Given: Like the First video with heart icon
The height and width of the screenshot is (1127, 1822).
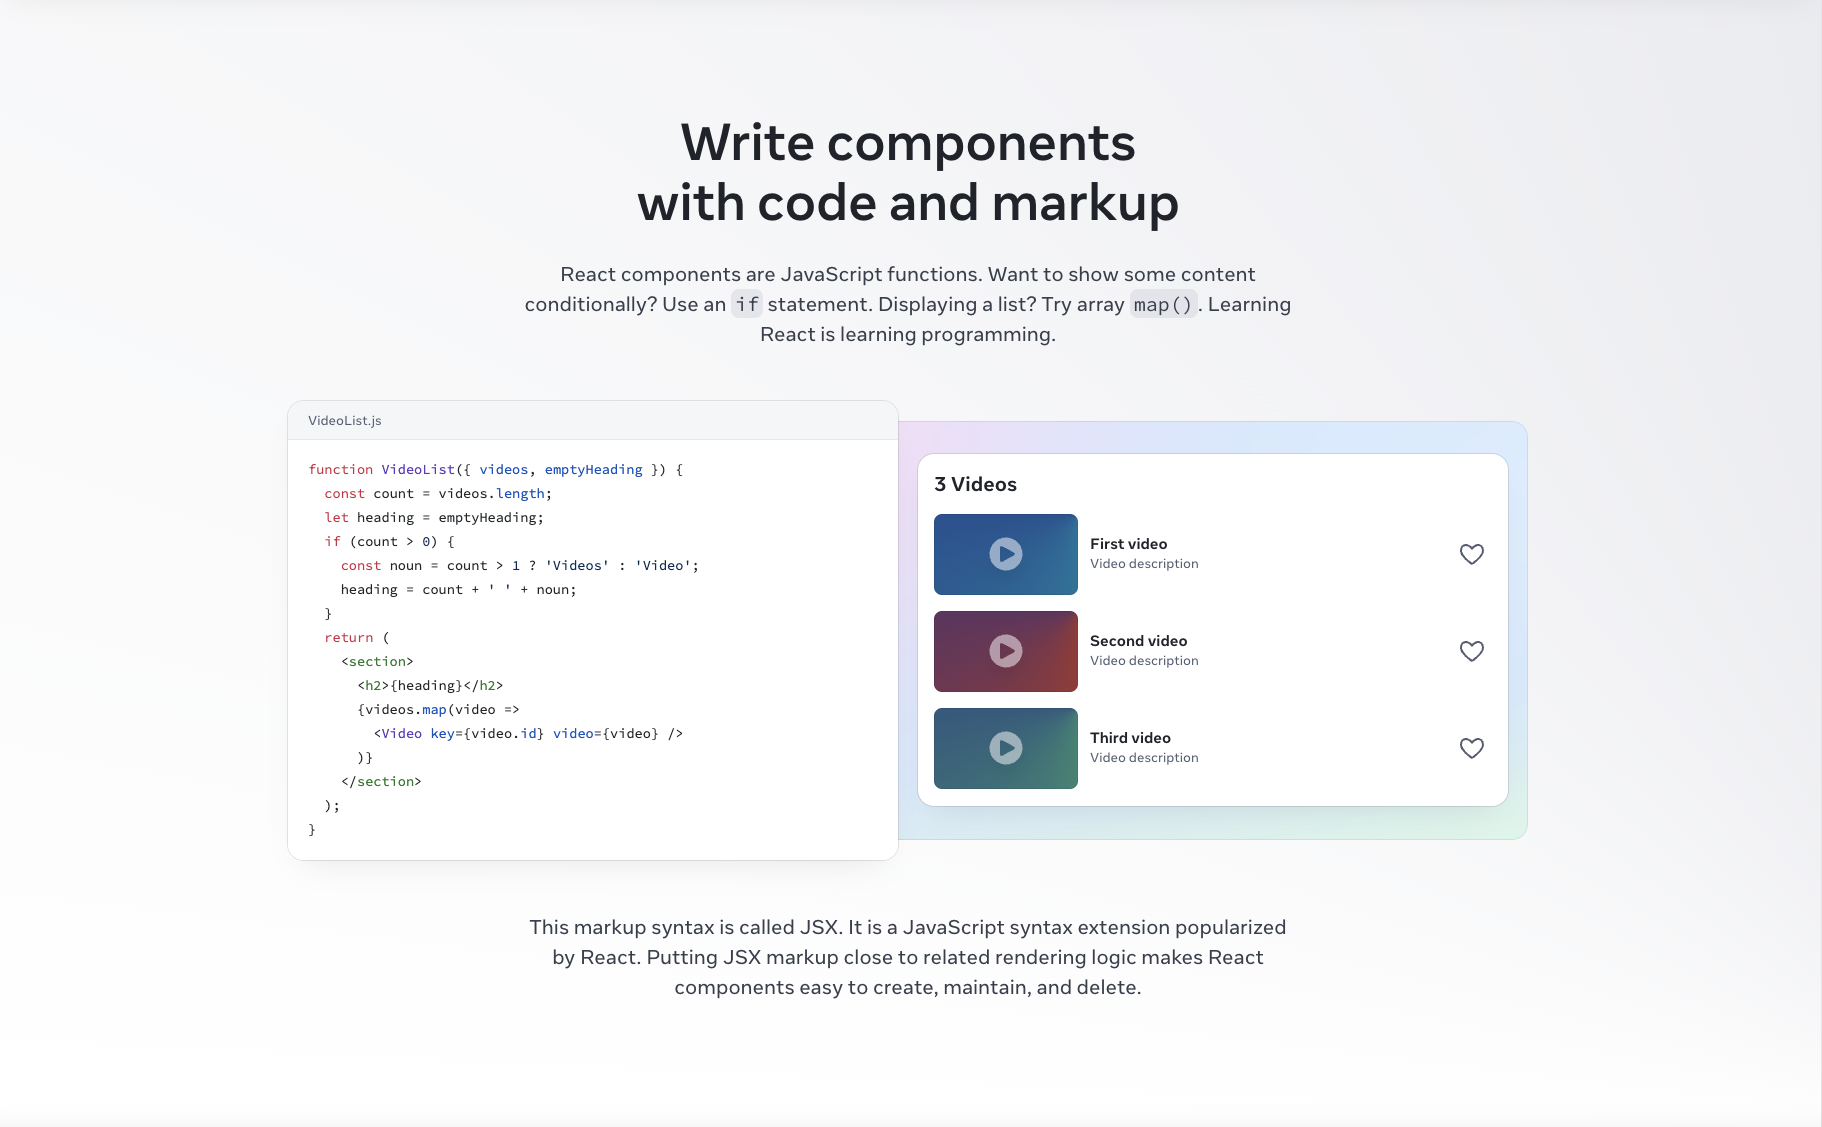Looking at the screenshot, I should (x=1471, y=554).
